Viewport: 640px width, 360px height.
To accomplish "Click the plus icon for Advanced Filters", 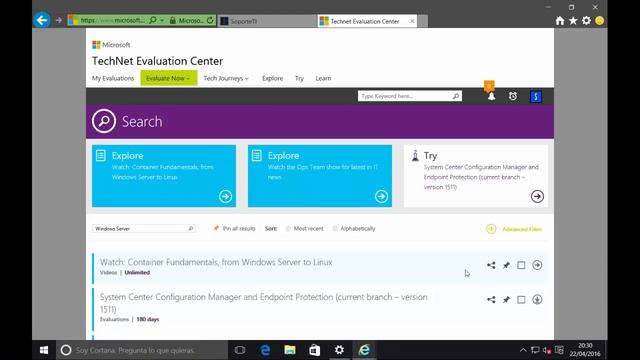I will click(491, 229).
